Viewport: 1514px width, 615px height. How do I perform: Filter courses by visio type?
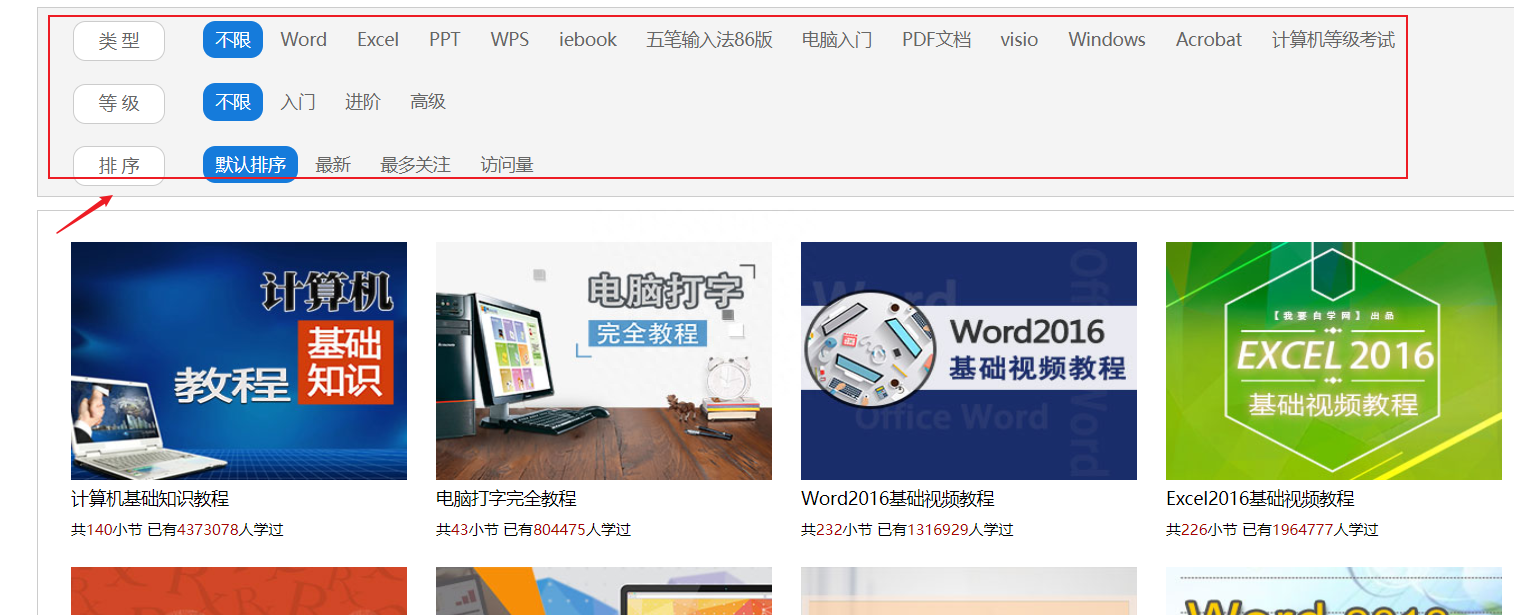[1019, 40]
